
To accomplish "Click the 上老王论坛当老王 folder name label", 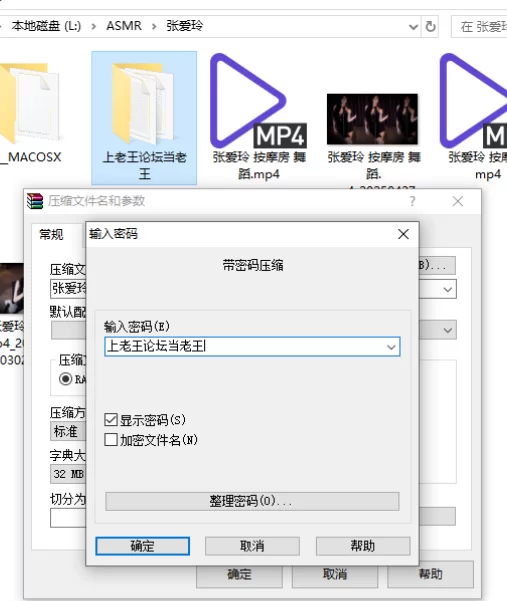I will 144,165.
